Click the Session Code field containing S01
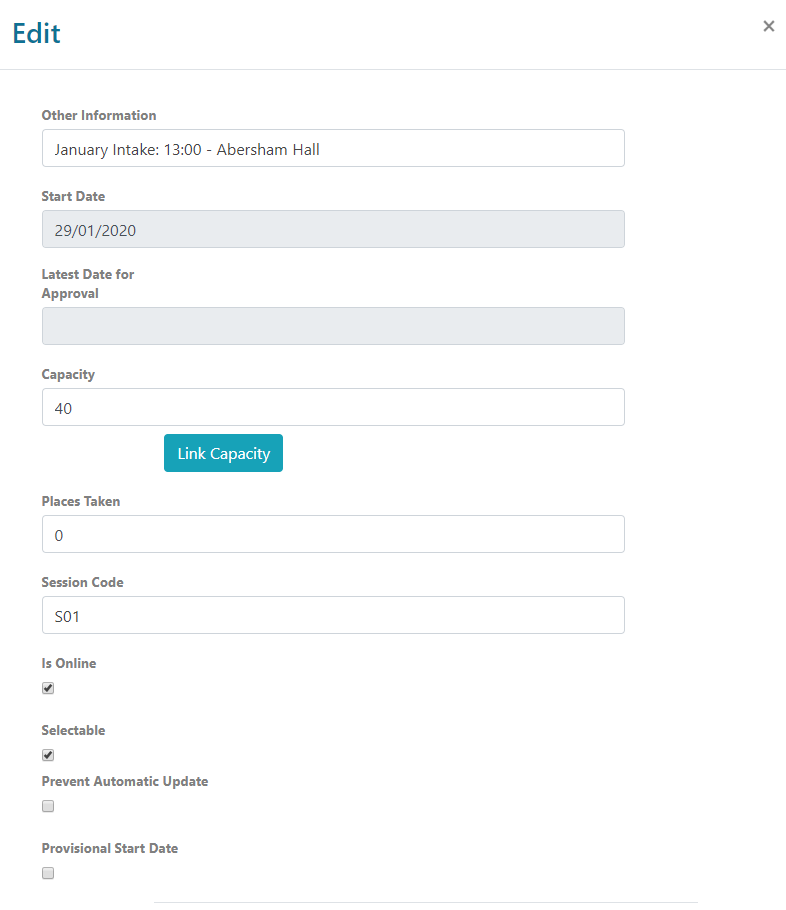The height and width of the screenshot is (910, 786). click(333, 615)
